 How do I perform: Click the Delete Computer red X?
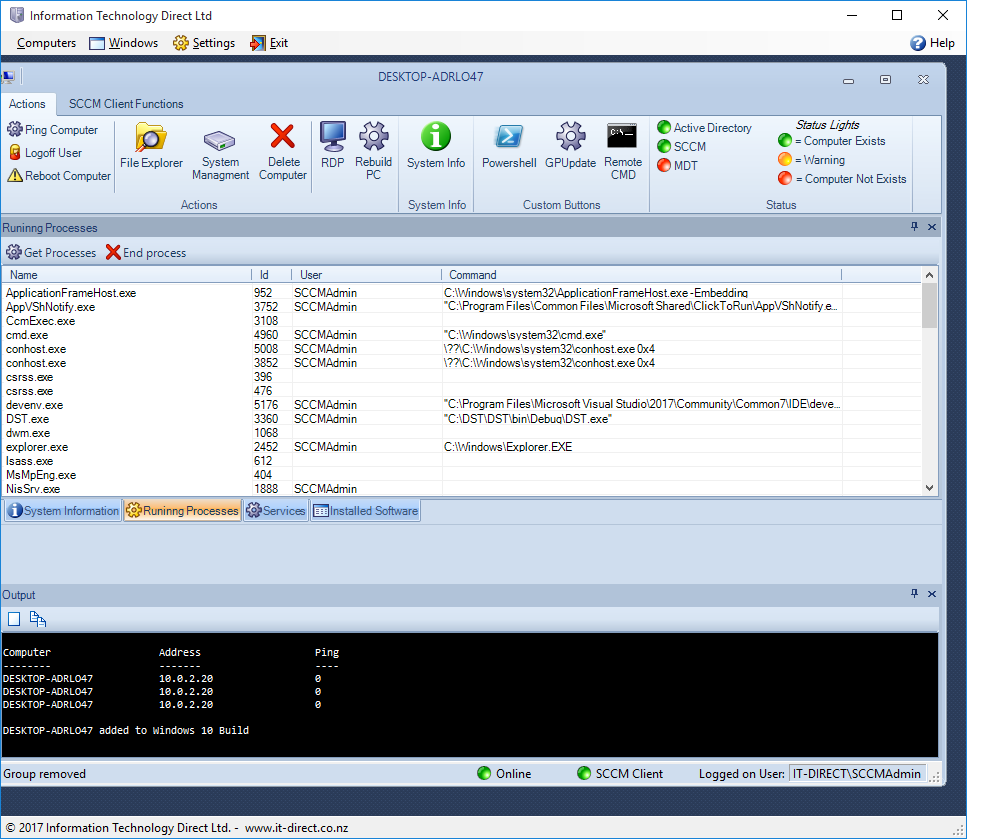pos(283,137)
